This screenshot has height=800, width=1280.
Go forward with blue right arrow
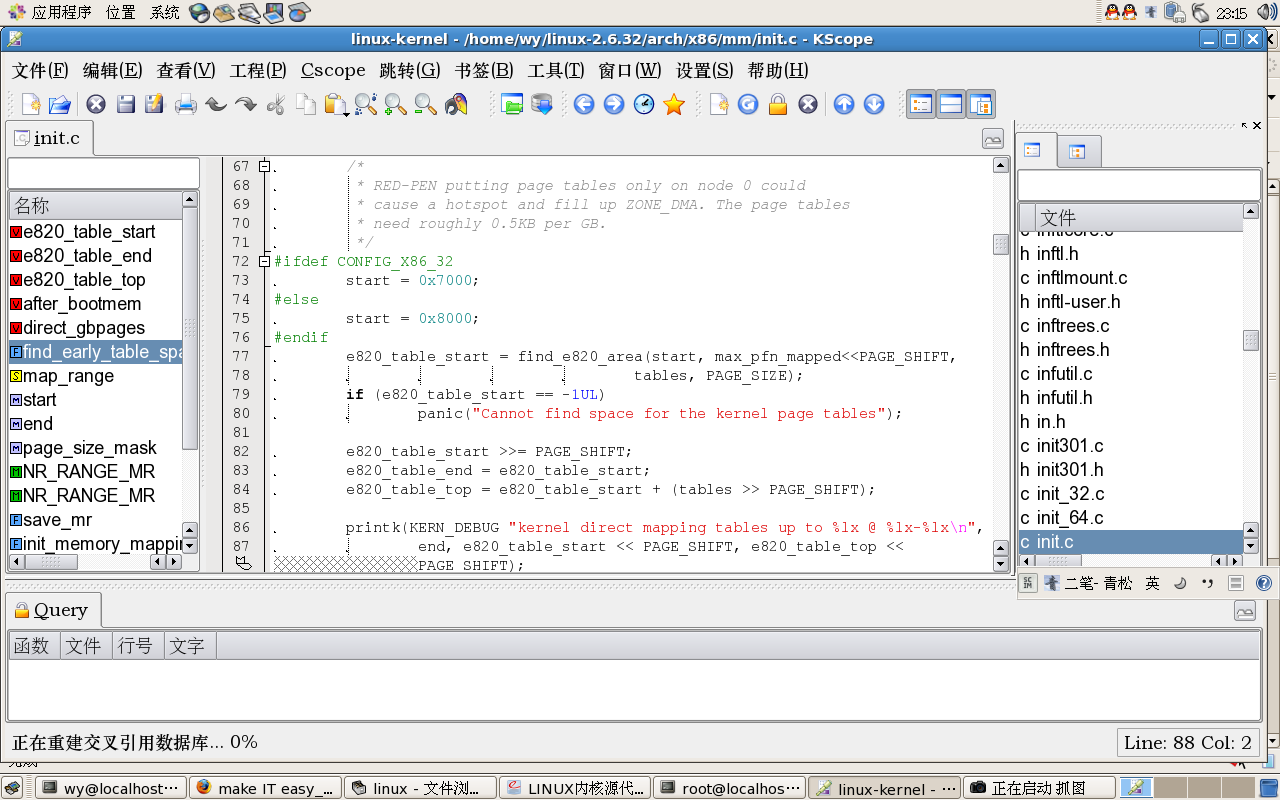[614, 104]
